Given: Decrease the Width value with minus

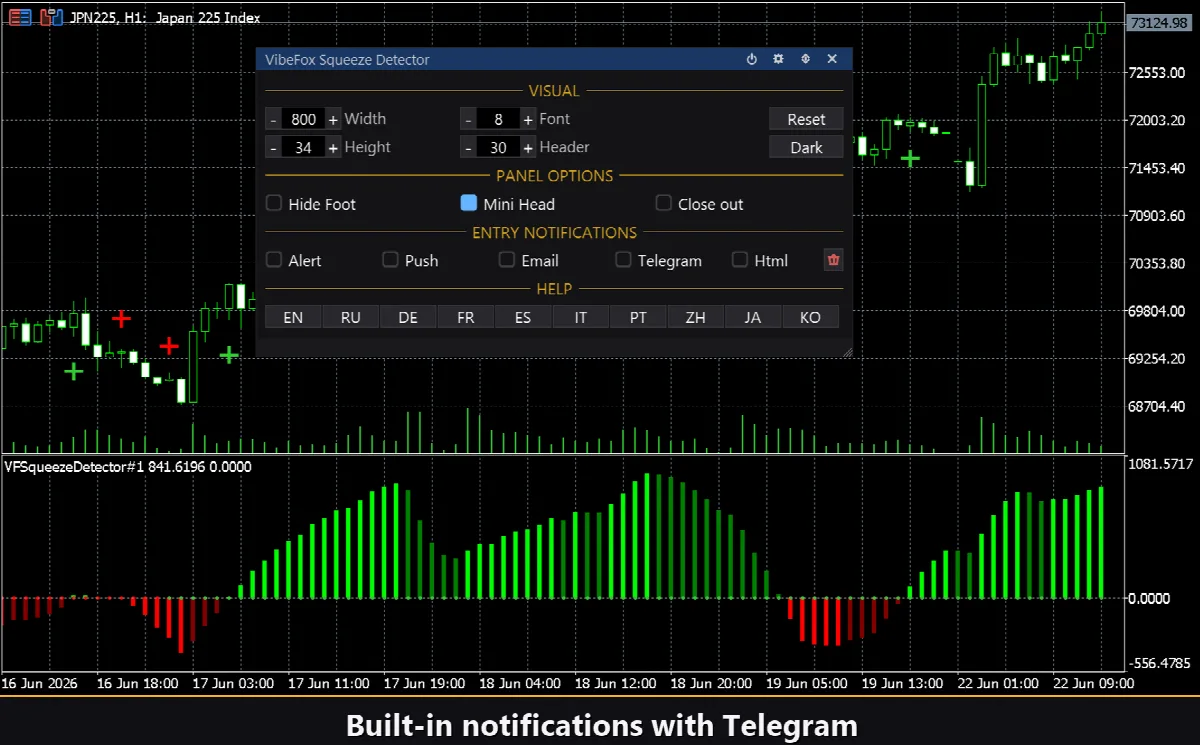Looking at the screenshot, I should pyautogui.click(x=273, y=119).
